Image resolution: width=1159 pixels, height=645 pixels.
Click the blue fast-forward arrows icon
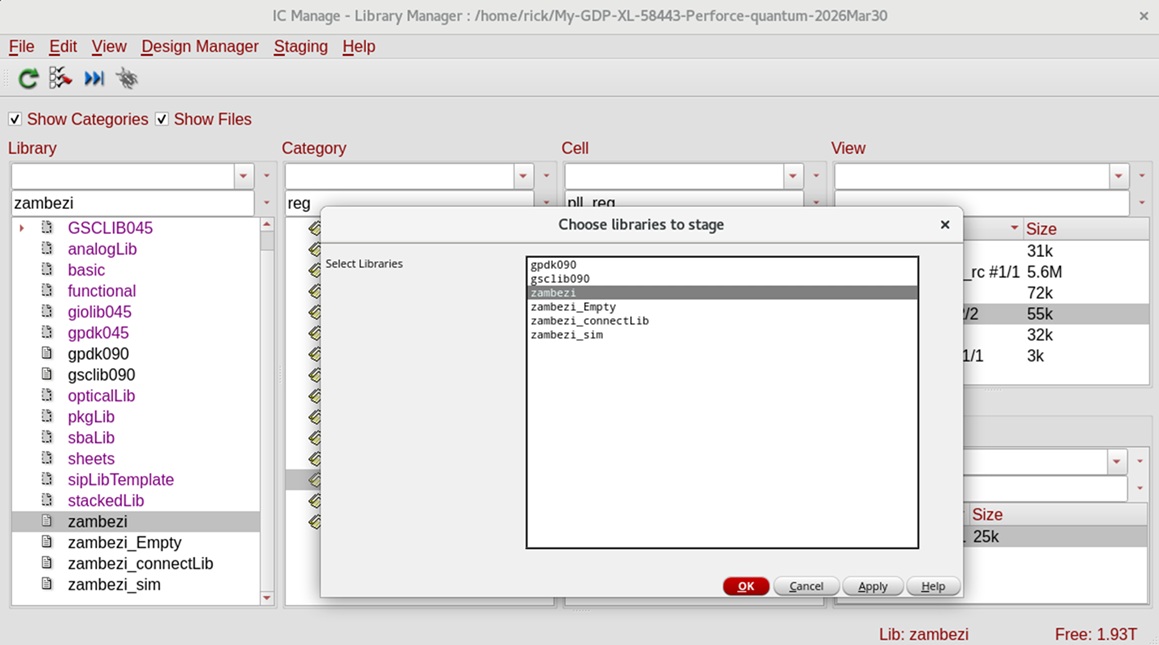coord(94,78)
